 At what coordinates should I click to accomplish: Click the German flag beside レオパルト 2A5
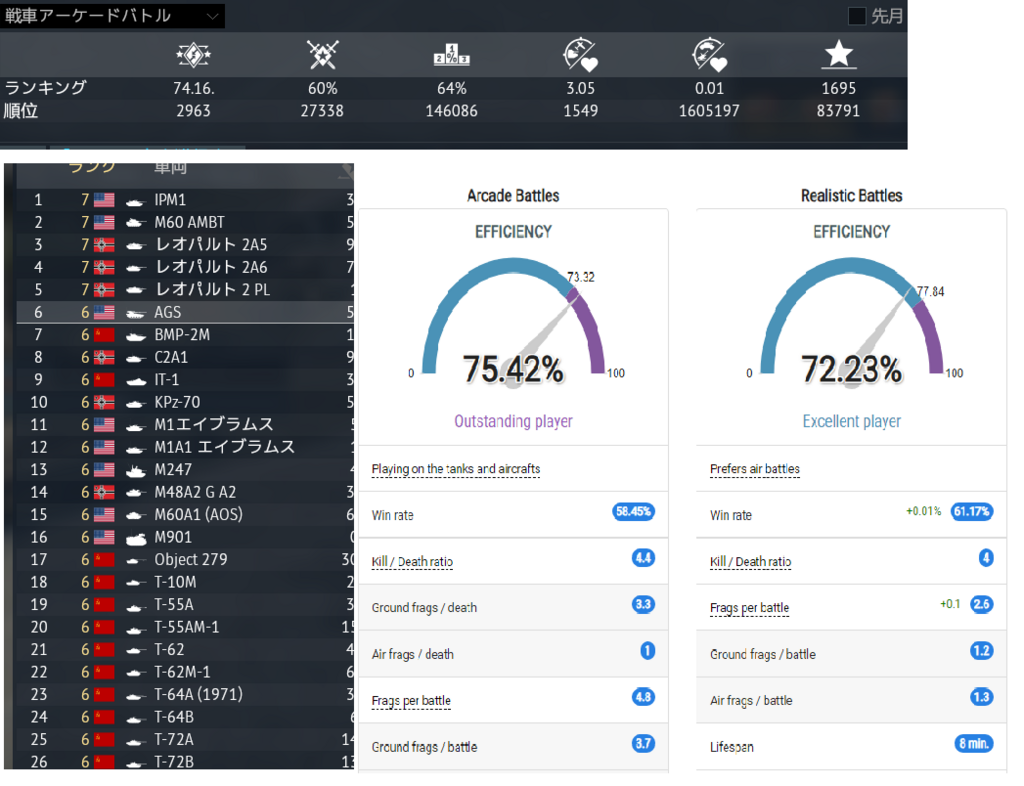tap(104, 245)
